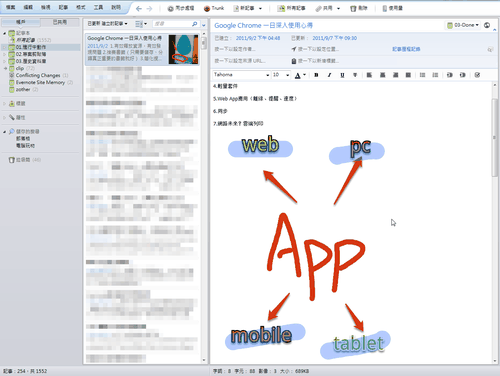Viewport: 500px width, 376px height.
Task: Click the search magnifier icon
Action: (195, 24)
